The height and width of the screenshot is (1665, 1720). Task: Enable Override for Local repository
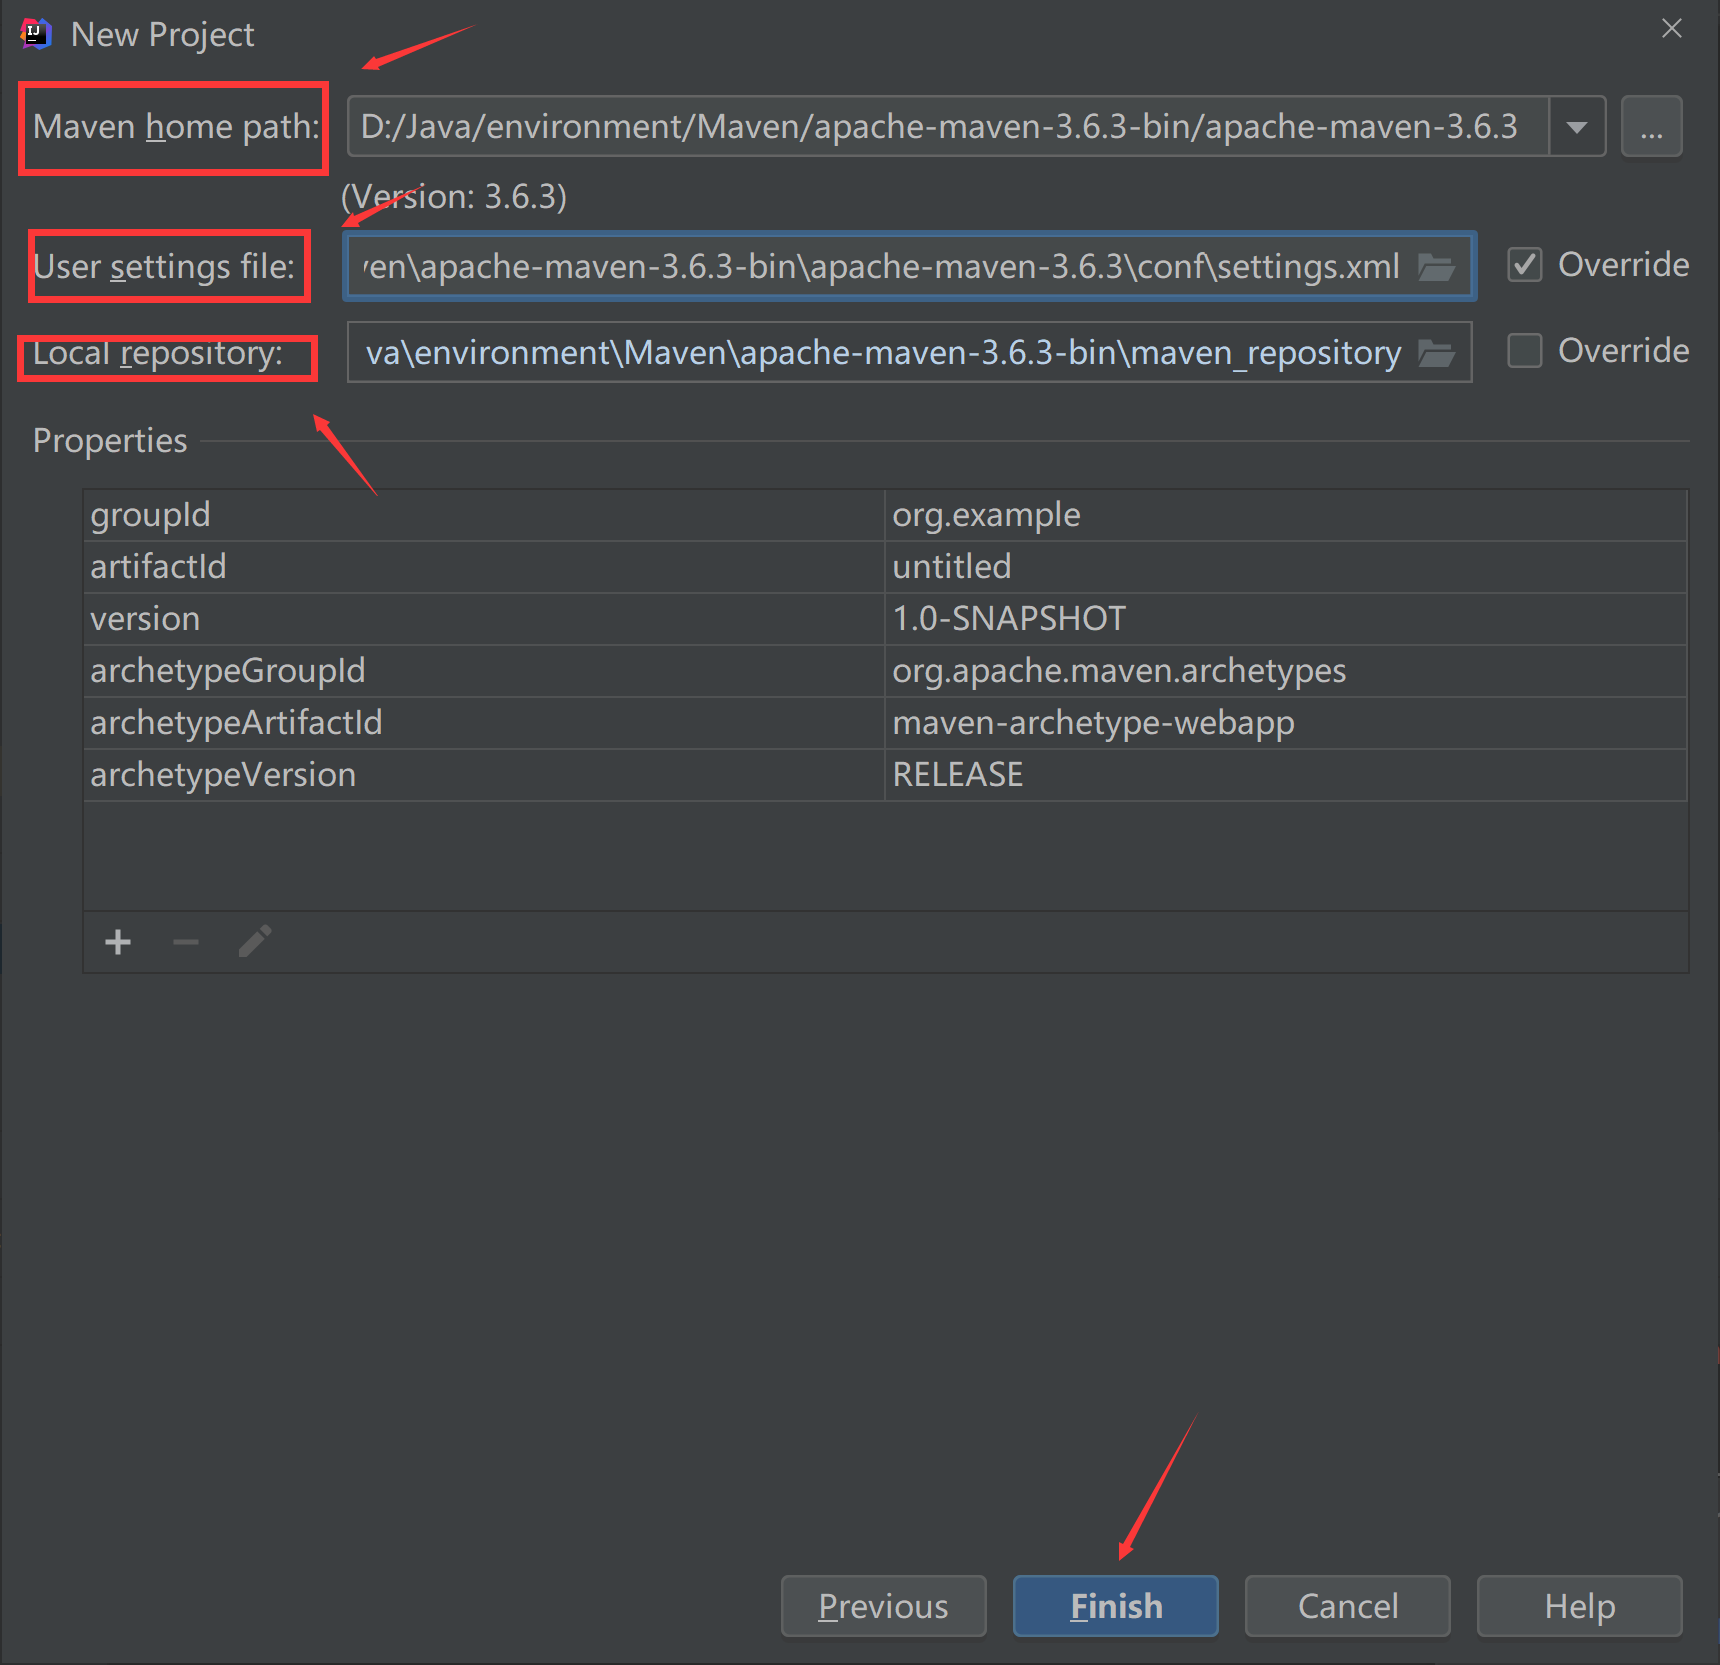pos(1525,351)
